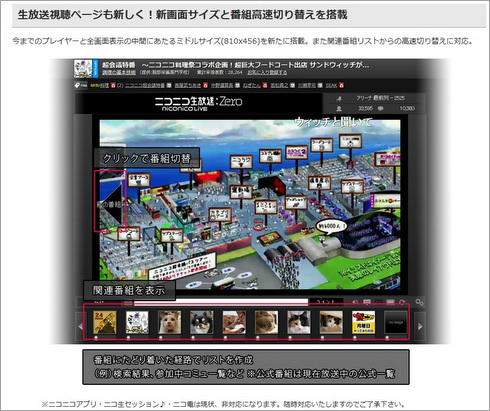Click the comment count speech bubble icon
The width and height of the screenshot is (490, 411).
[x=380, y=109]
